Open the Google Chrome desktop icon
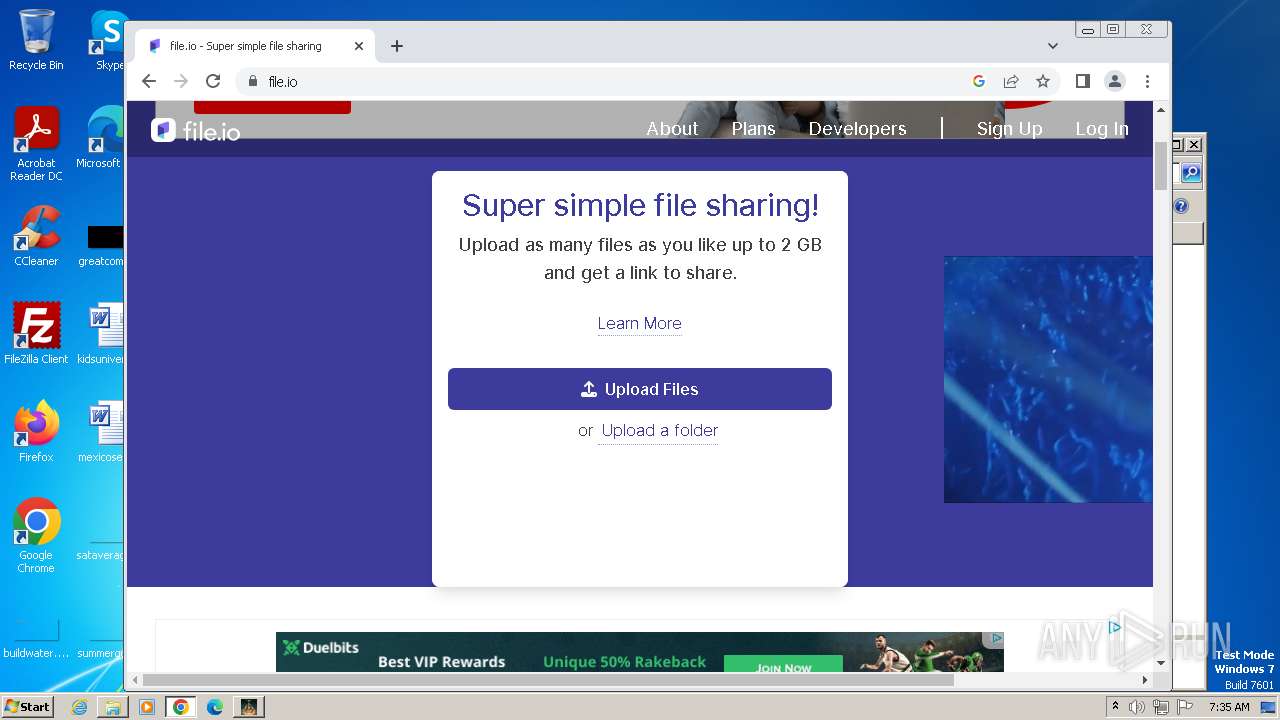Viewport: 1280px width, 720px height. click(36, 536)
